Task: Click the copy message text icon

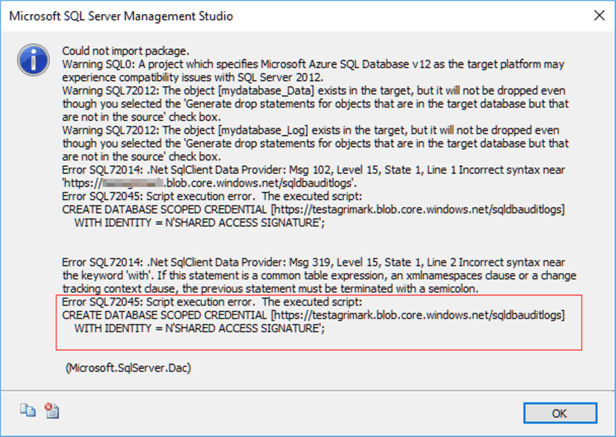Action: point(22,410)
